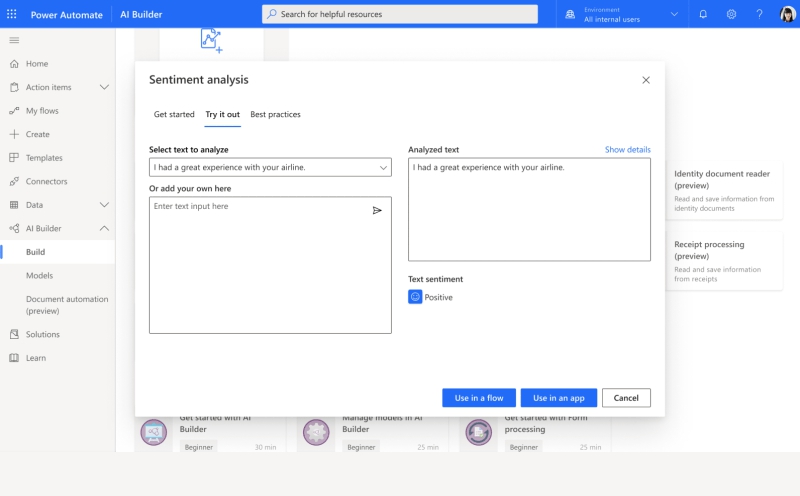Collapse the left navigation hamburger menu
The height and width of the screenshot is (496, 800).
(14, 40)
